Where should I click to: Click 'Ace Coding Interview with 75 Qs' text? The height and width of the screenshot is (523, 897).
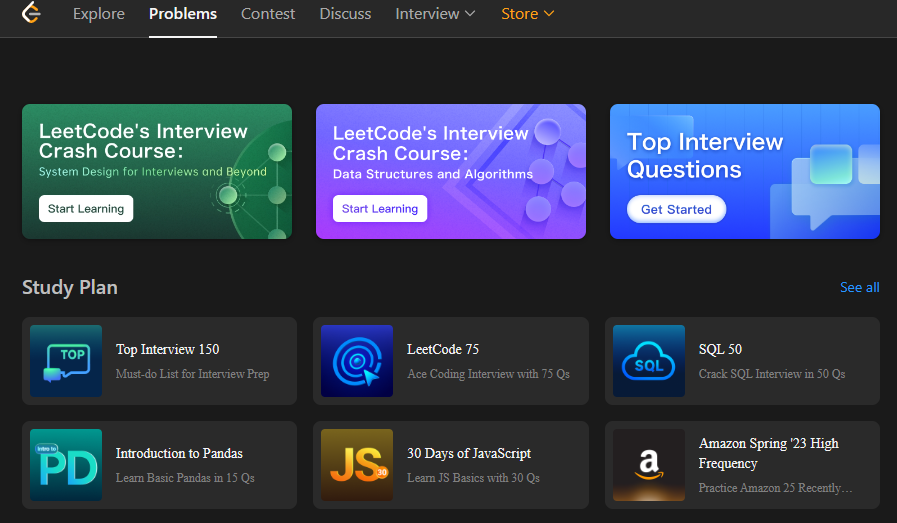(488, 374)
